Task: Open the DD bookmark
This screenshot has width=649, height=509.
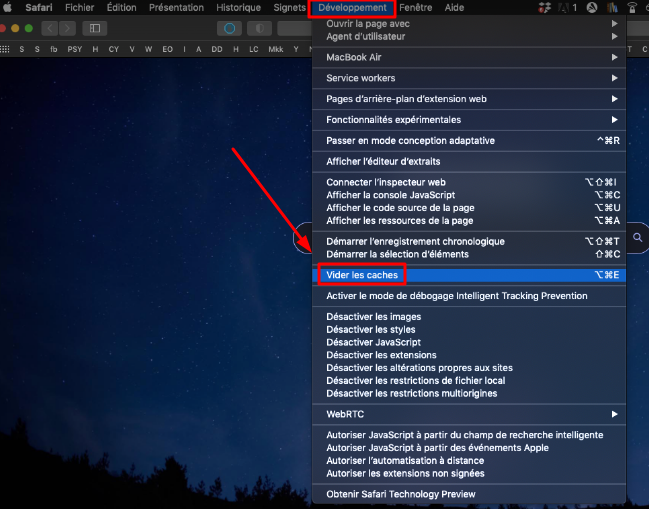Action: pyautogui.click(x=216, y=49)
